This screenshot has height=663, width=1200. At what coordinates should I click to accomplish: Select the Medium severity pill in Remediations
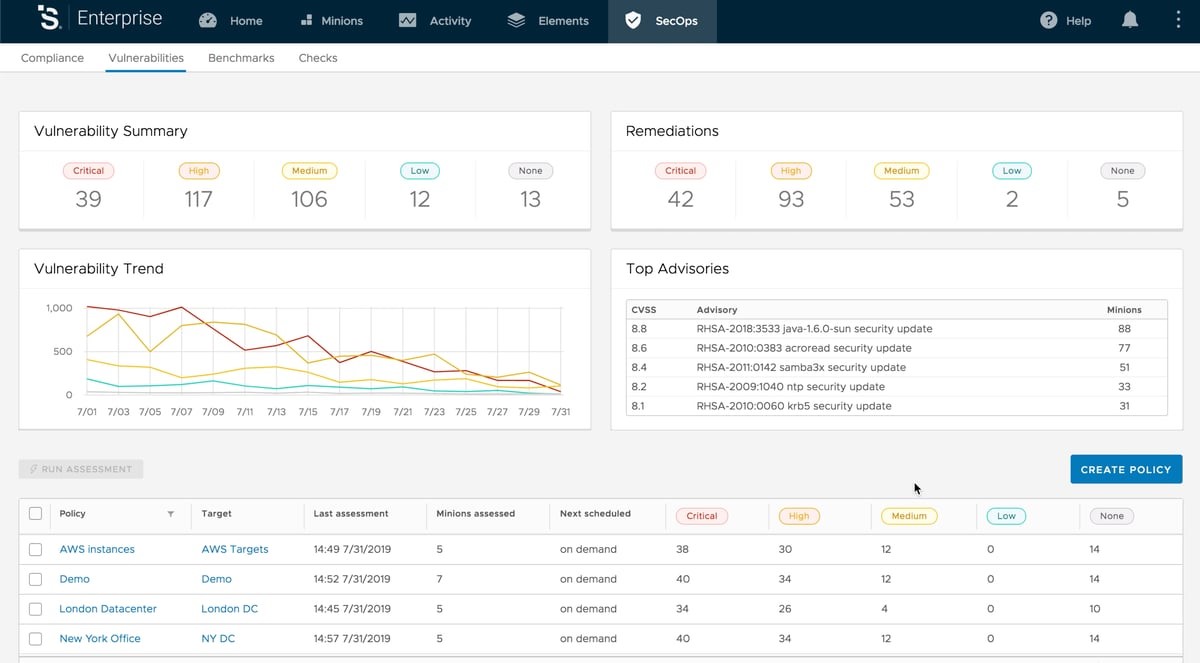pos(901,171)
